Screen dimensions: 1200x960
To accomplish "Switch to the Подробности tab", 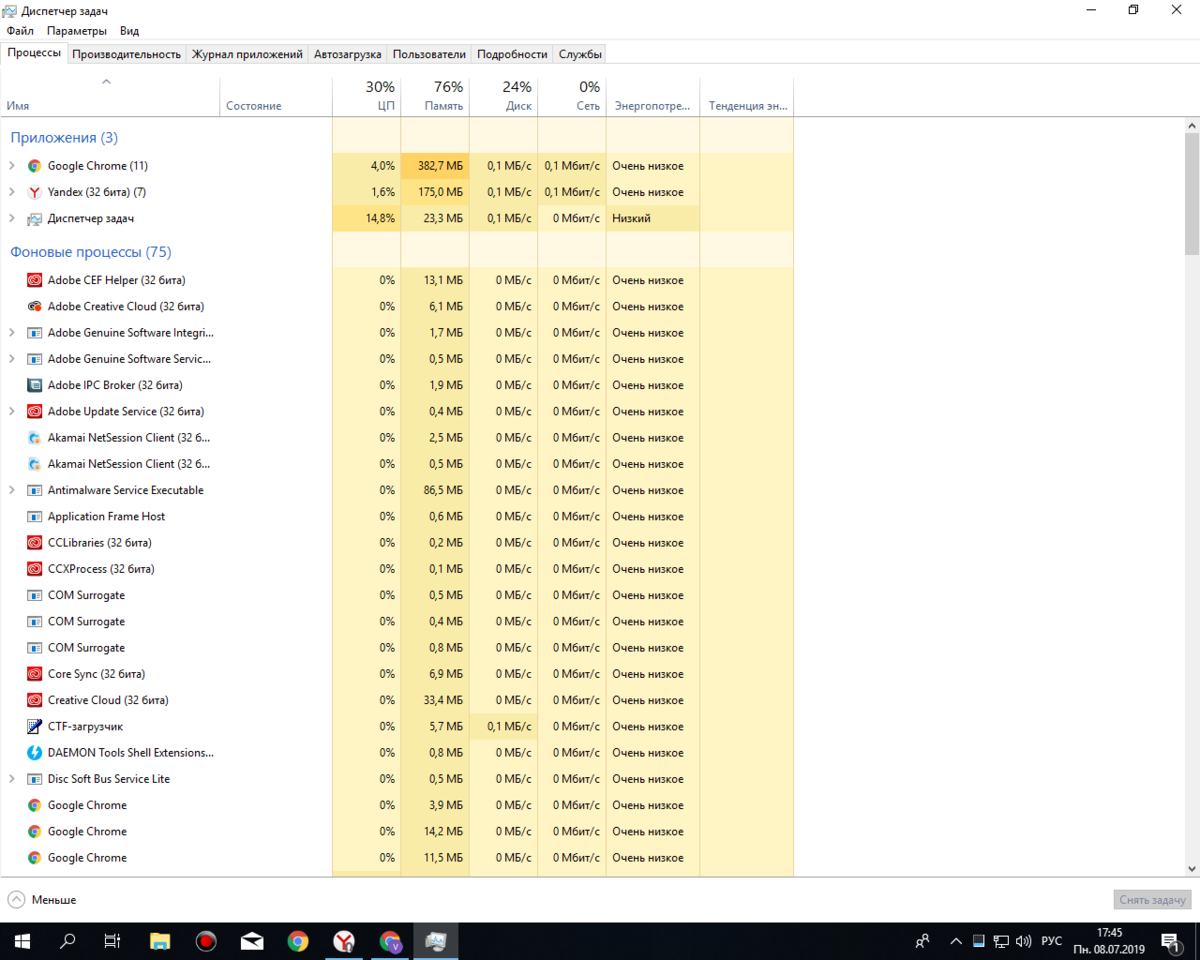I will point(512,54).
